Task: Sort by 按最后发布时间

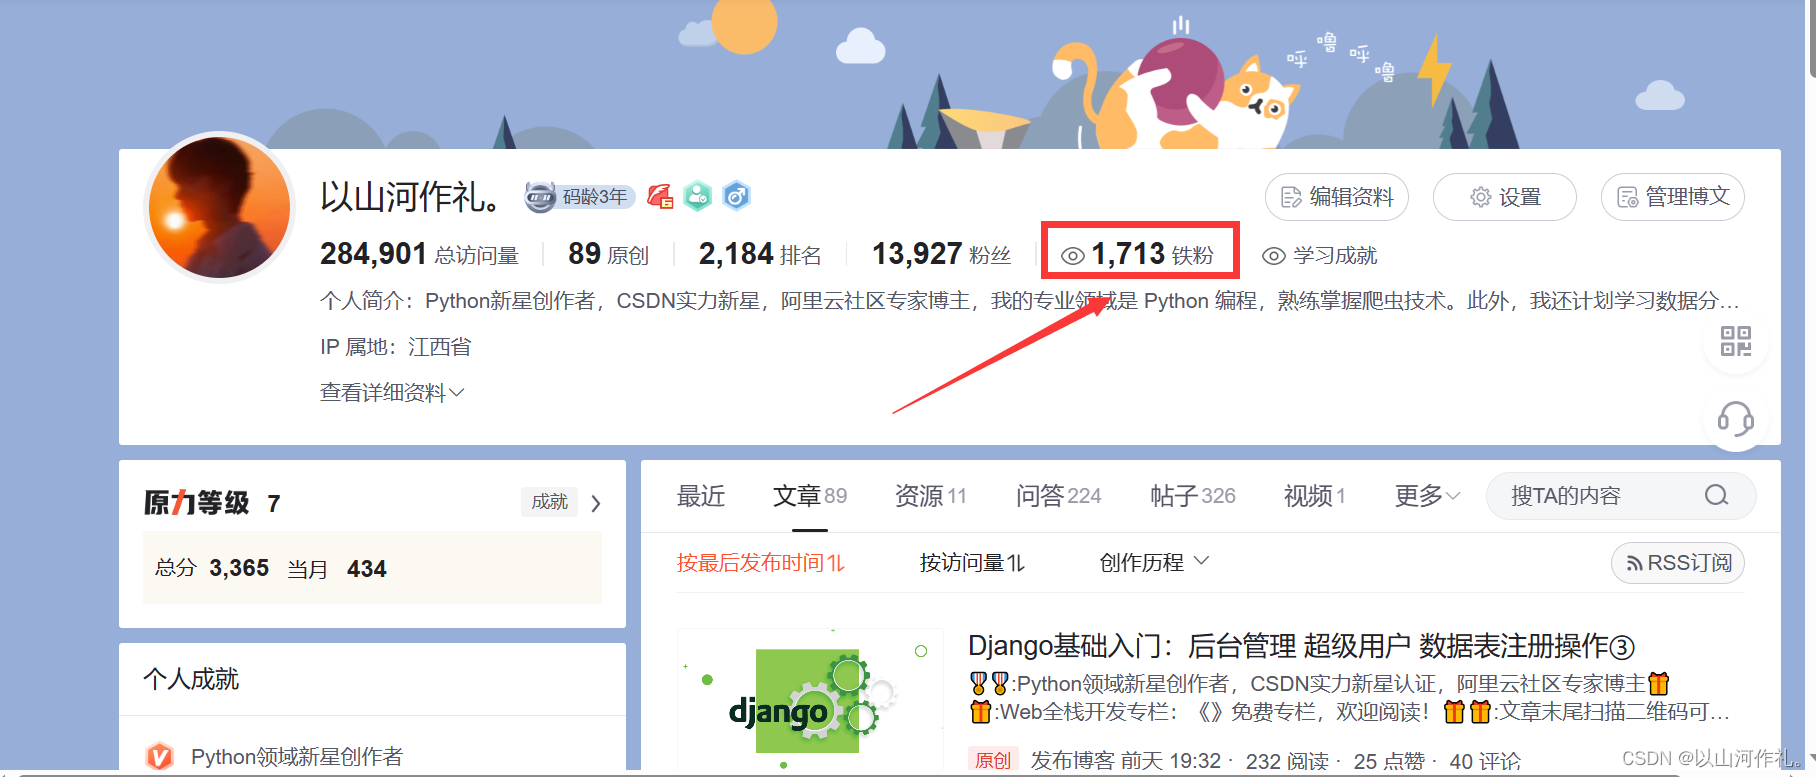Action: tap(761, 563)
